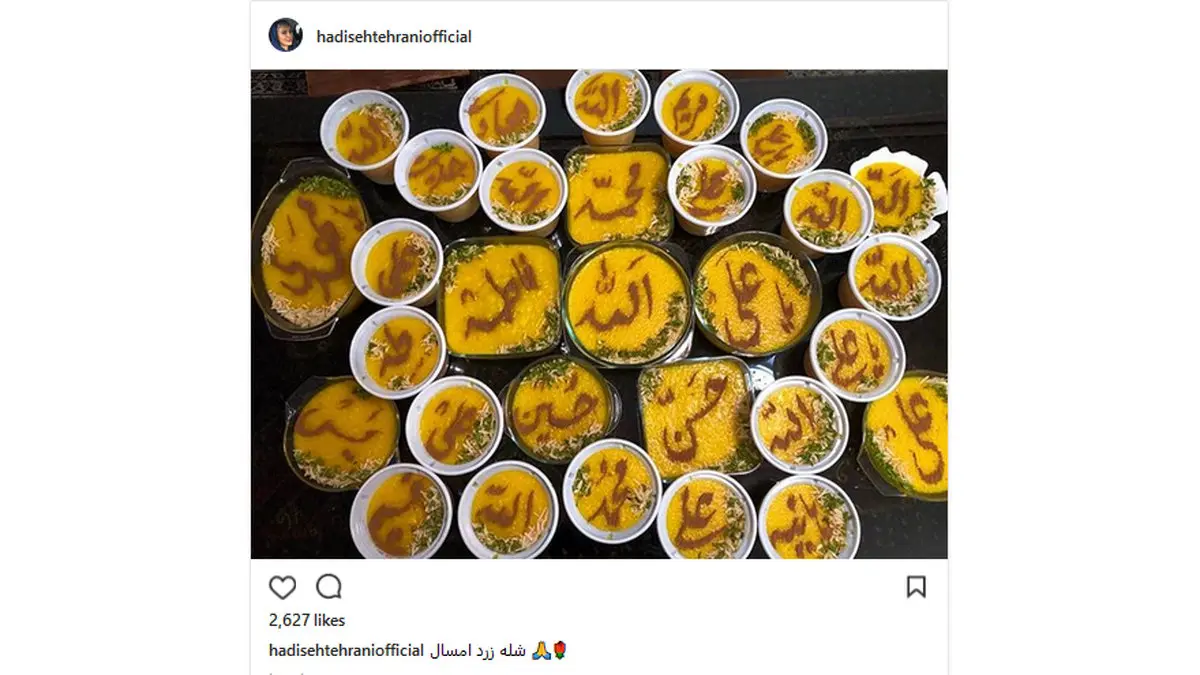Image resolution: width=1200 pixels, height=675 pixels.
Task: Click the glass round dish below center left
Action: pyautogui.click(x=561, y=410)
